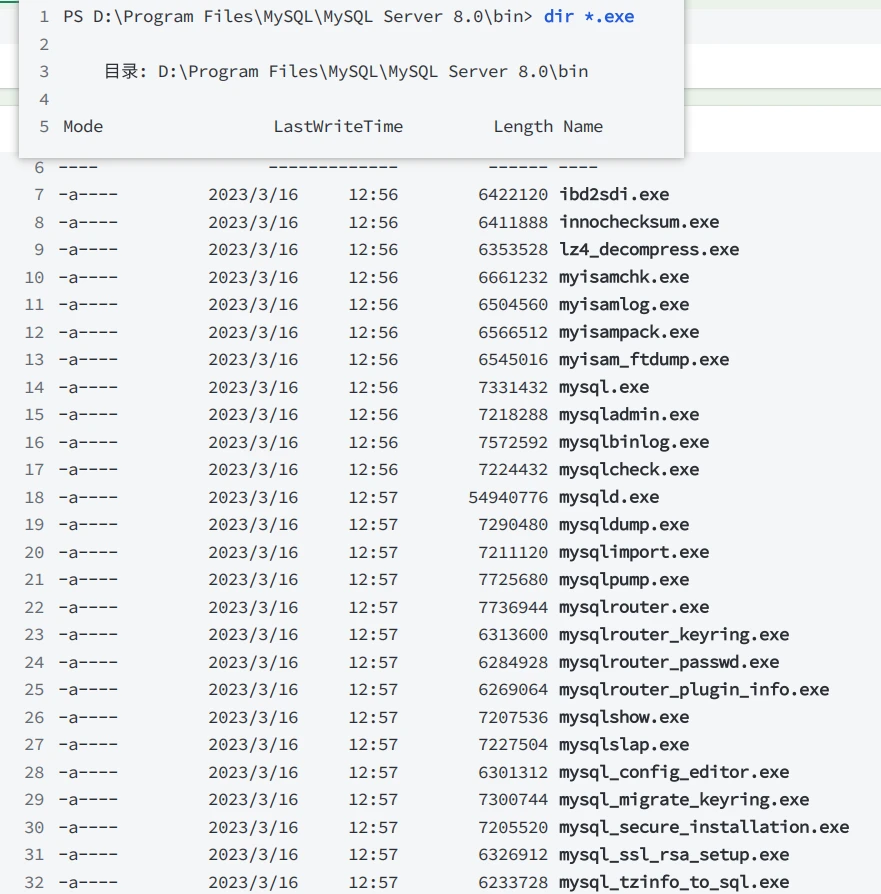
Task: Click myisam_ftdump.exe in the list
Action: point(644,359)
